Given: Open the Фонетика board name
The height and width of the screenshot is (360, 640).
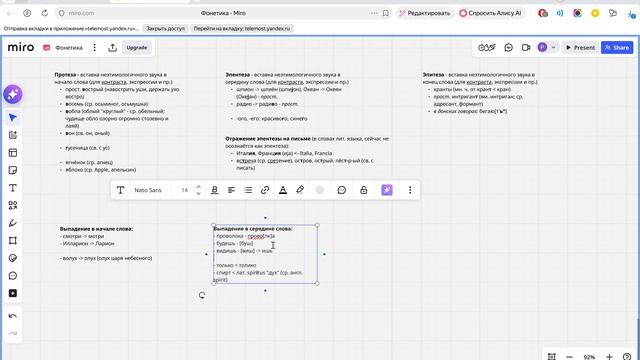Looking at the screenshot, I should pyautogui.click(x=69, y=48).
